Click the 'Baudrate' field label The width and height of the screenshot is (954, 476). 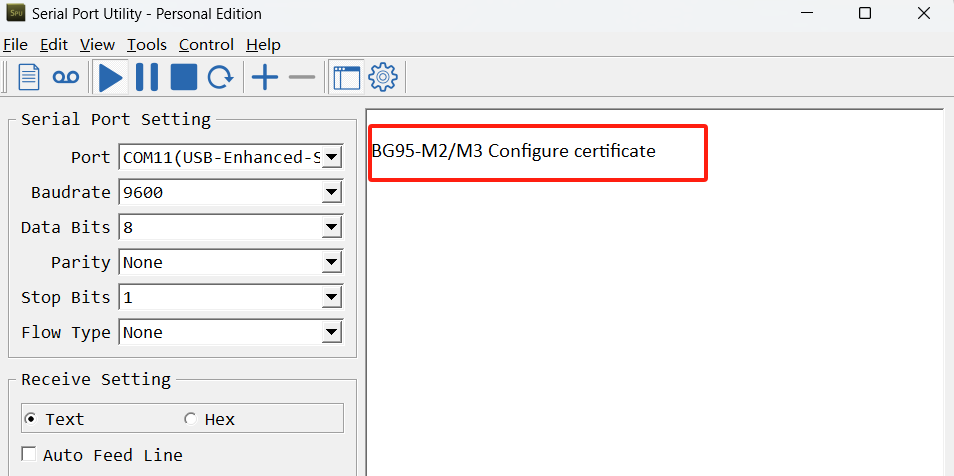point(71,192)
